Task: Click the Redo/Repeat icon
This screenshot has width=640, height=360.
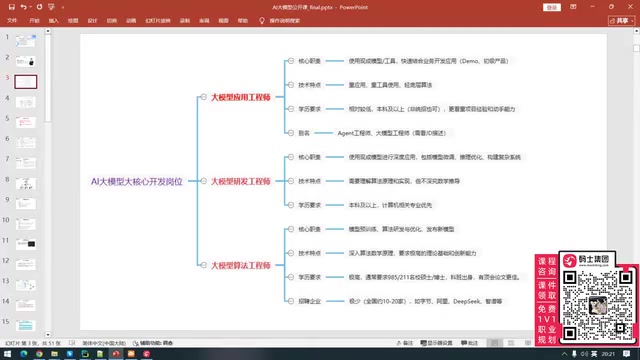Action: (39, 7)
